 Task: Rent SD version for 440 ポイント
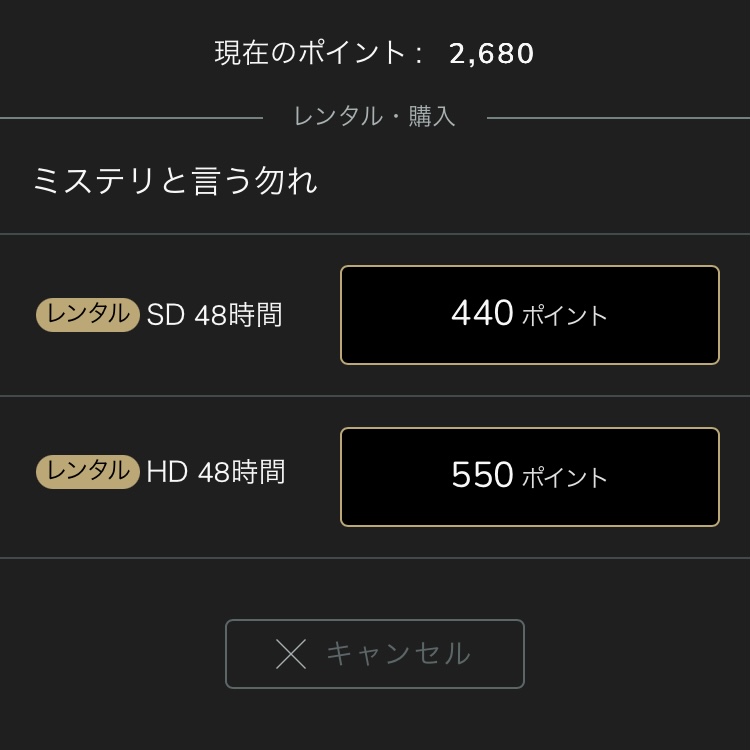(x=529, y=315)
